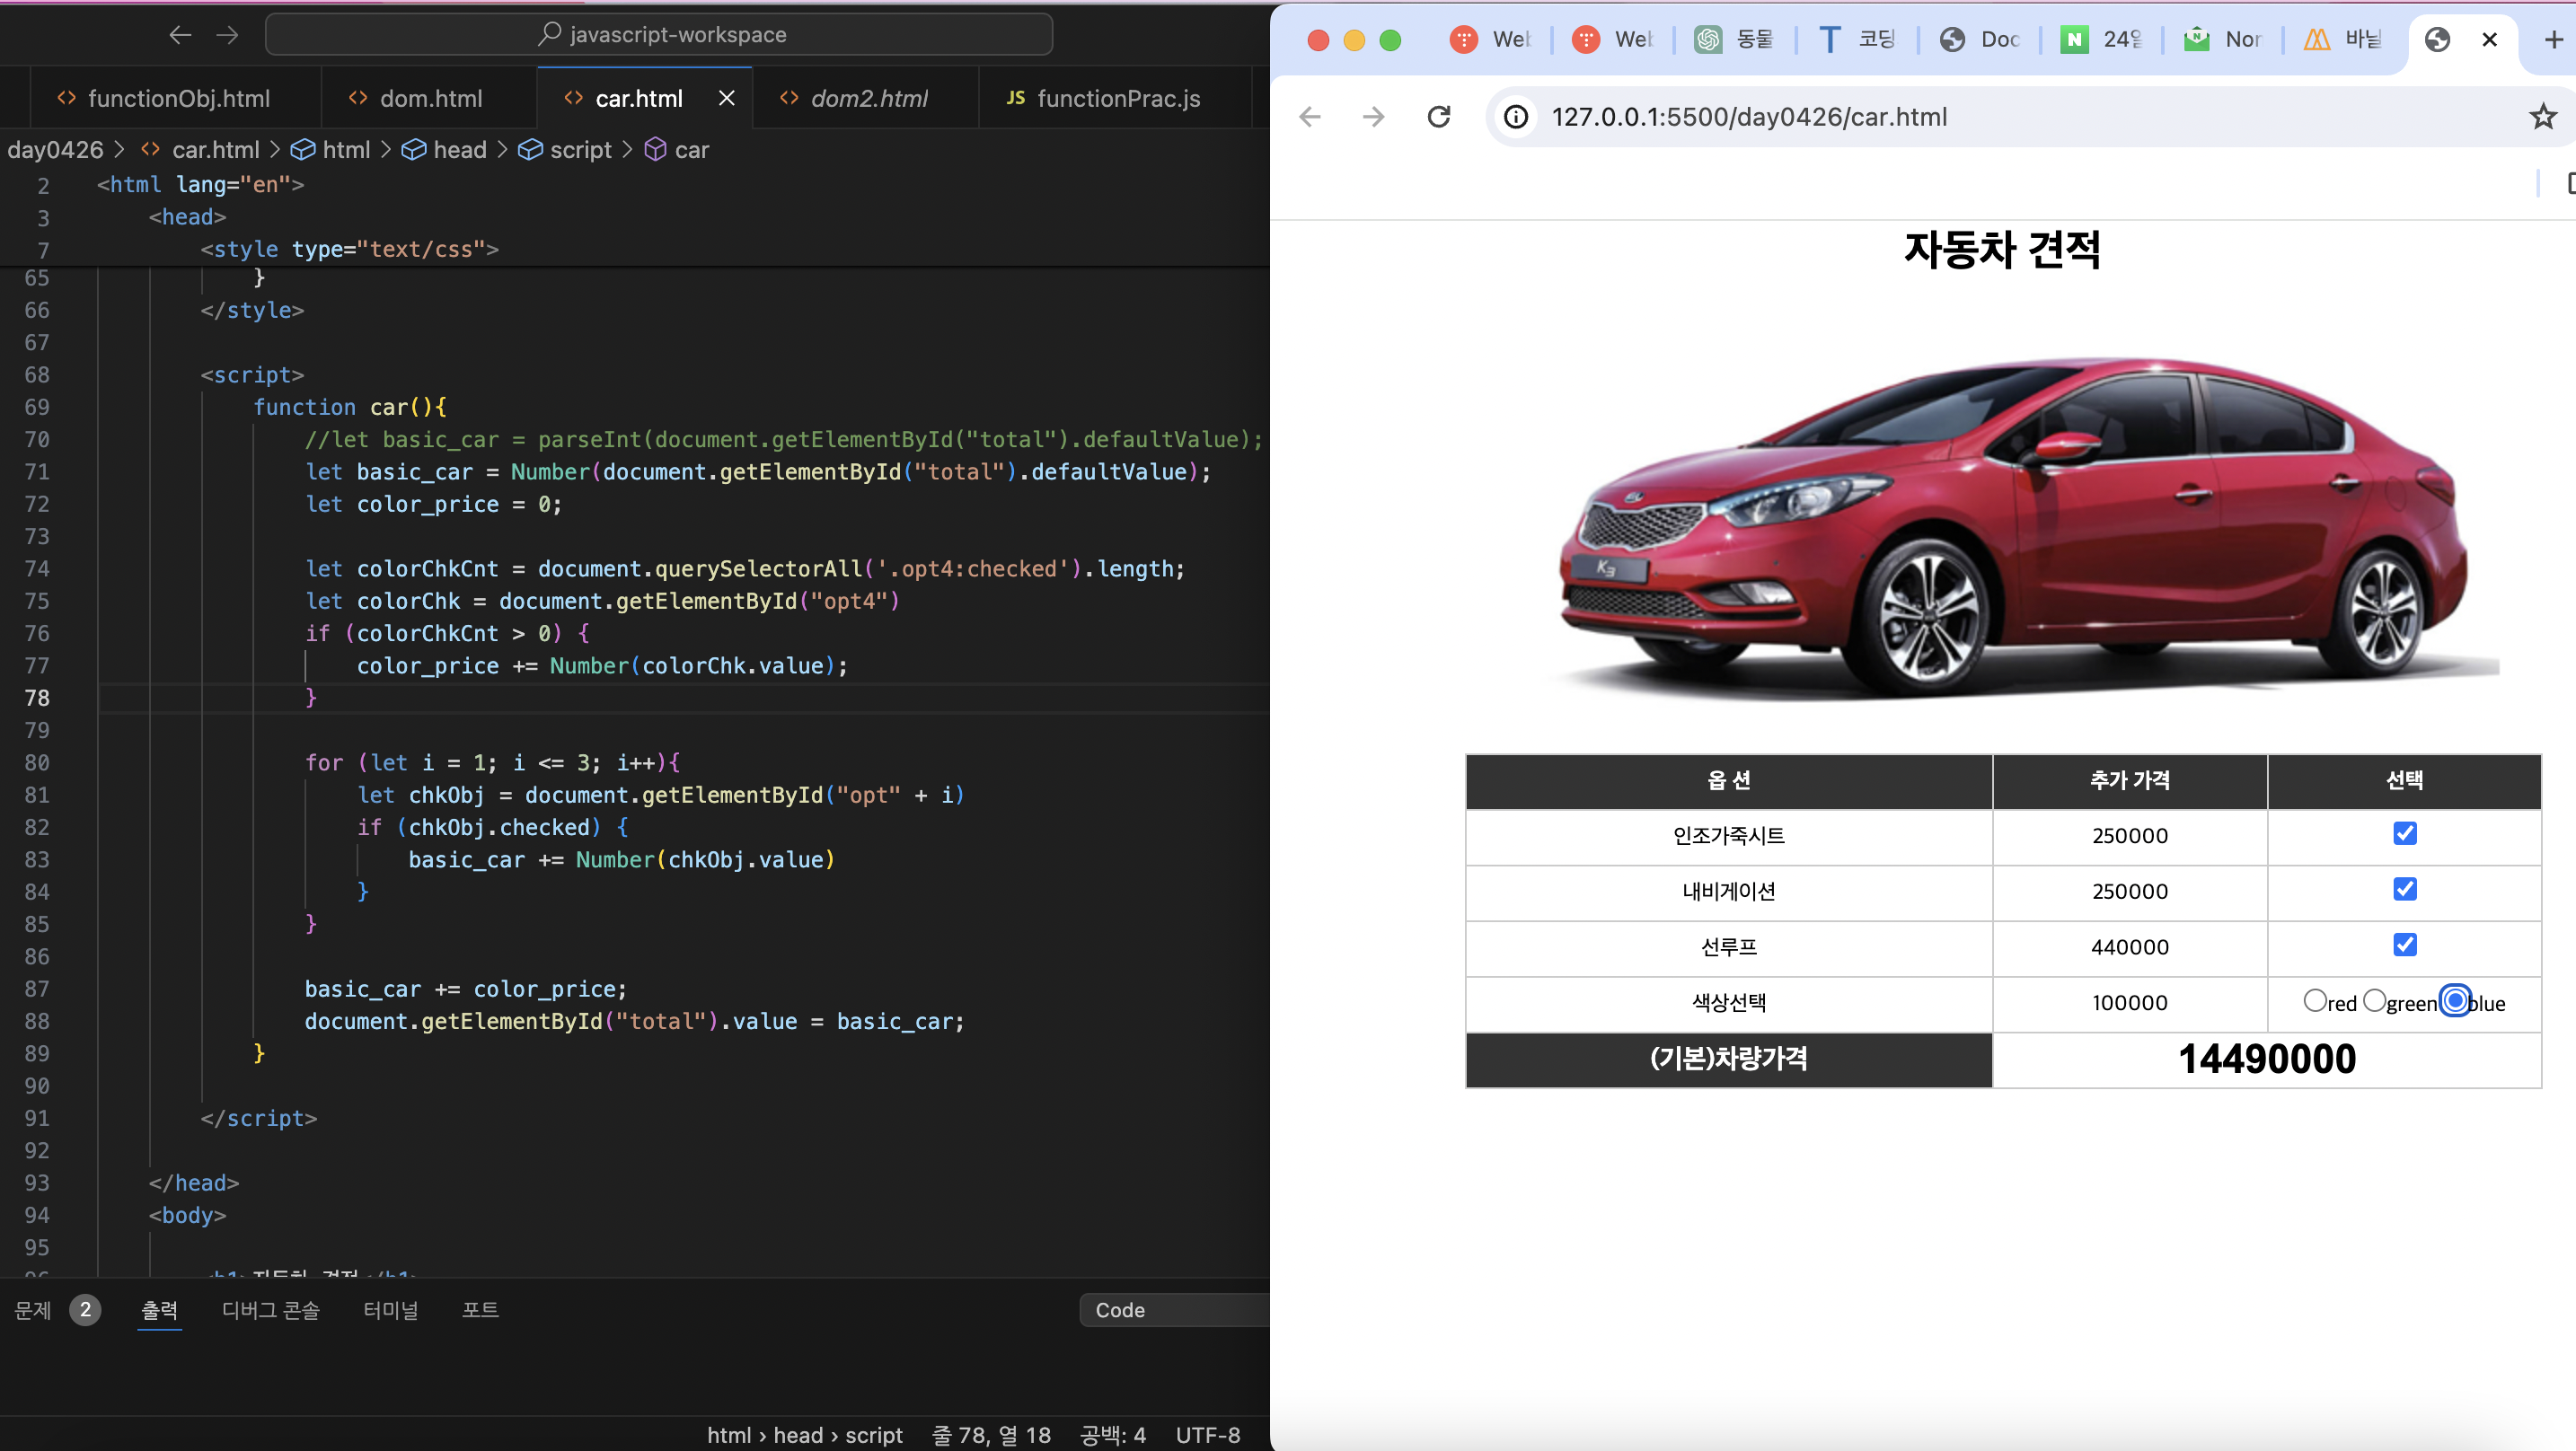The width and height of the screenshot is (2576, 1451).
Task: Close the car.html editor tab
Action: (x=727, y=99)
